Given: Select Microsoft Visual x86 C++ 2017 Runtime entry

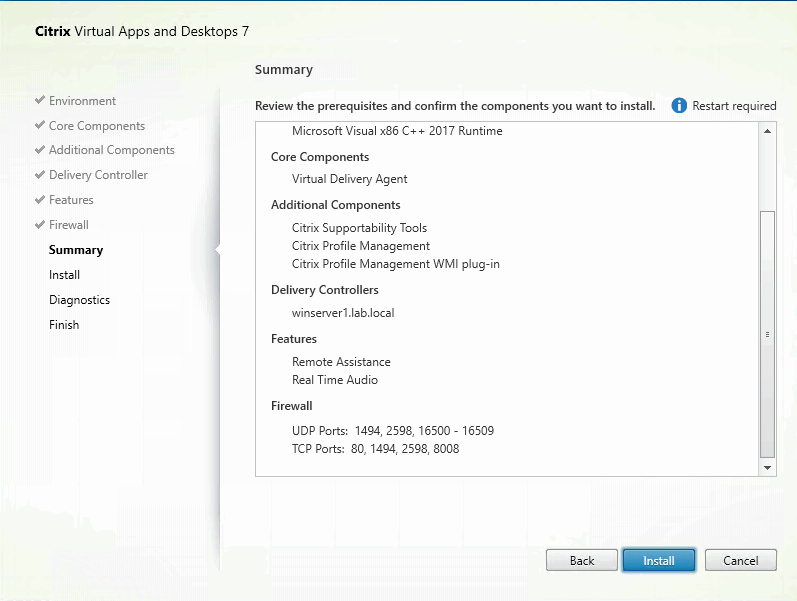Looking at the screenshot, I should click(397, 131).
